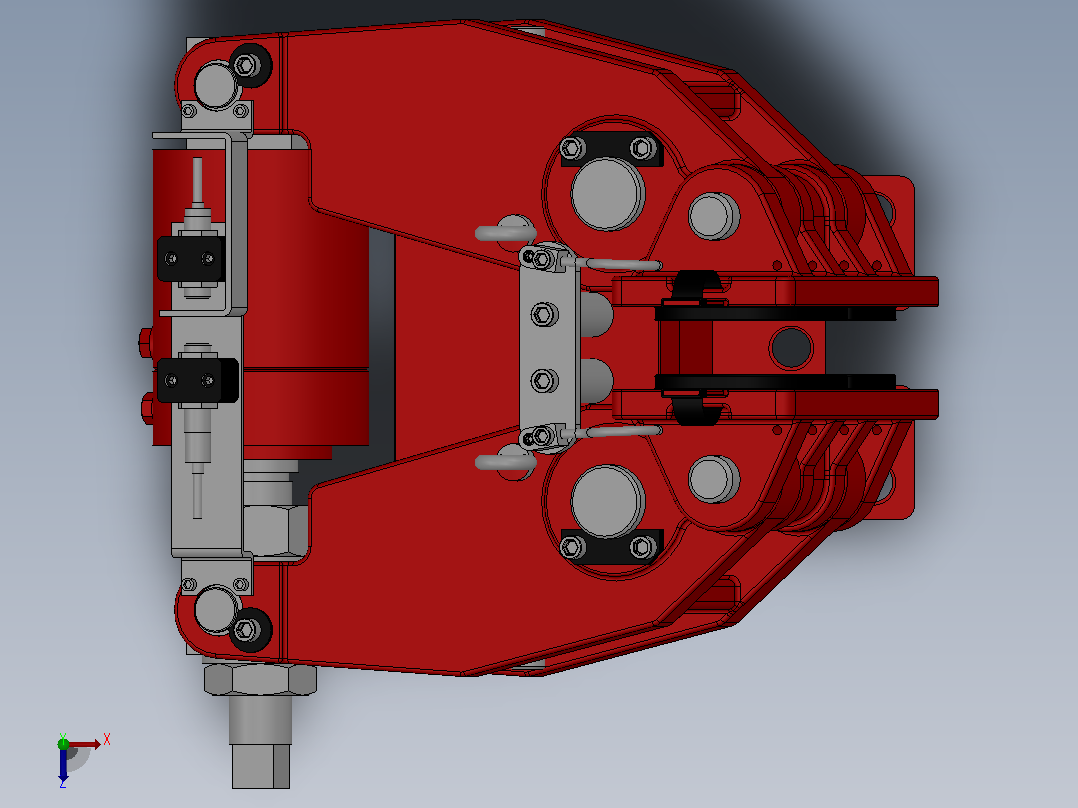Click the red X axis of the triad
Viewport: 1078px width, 808px height.
pyautogui.click(x=85, y=744)
